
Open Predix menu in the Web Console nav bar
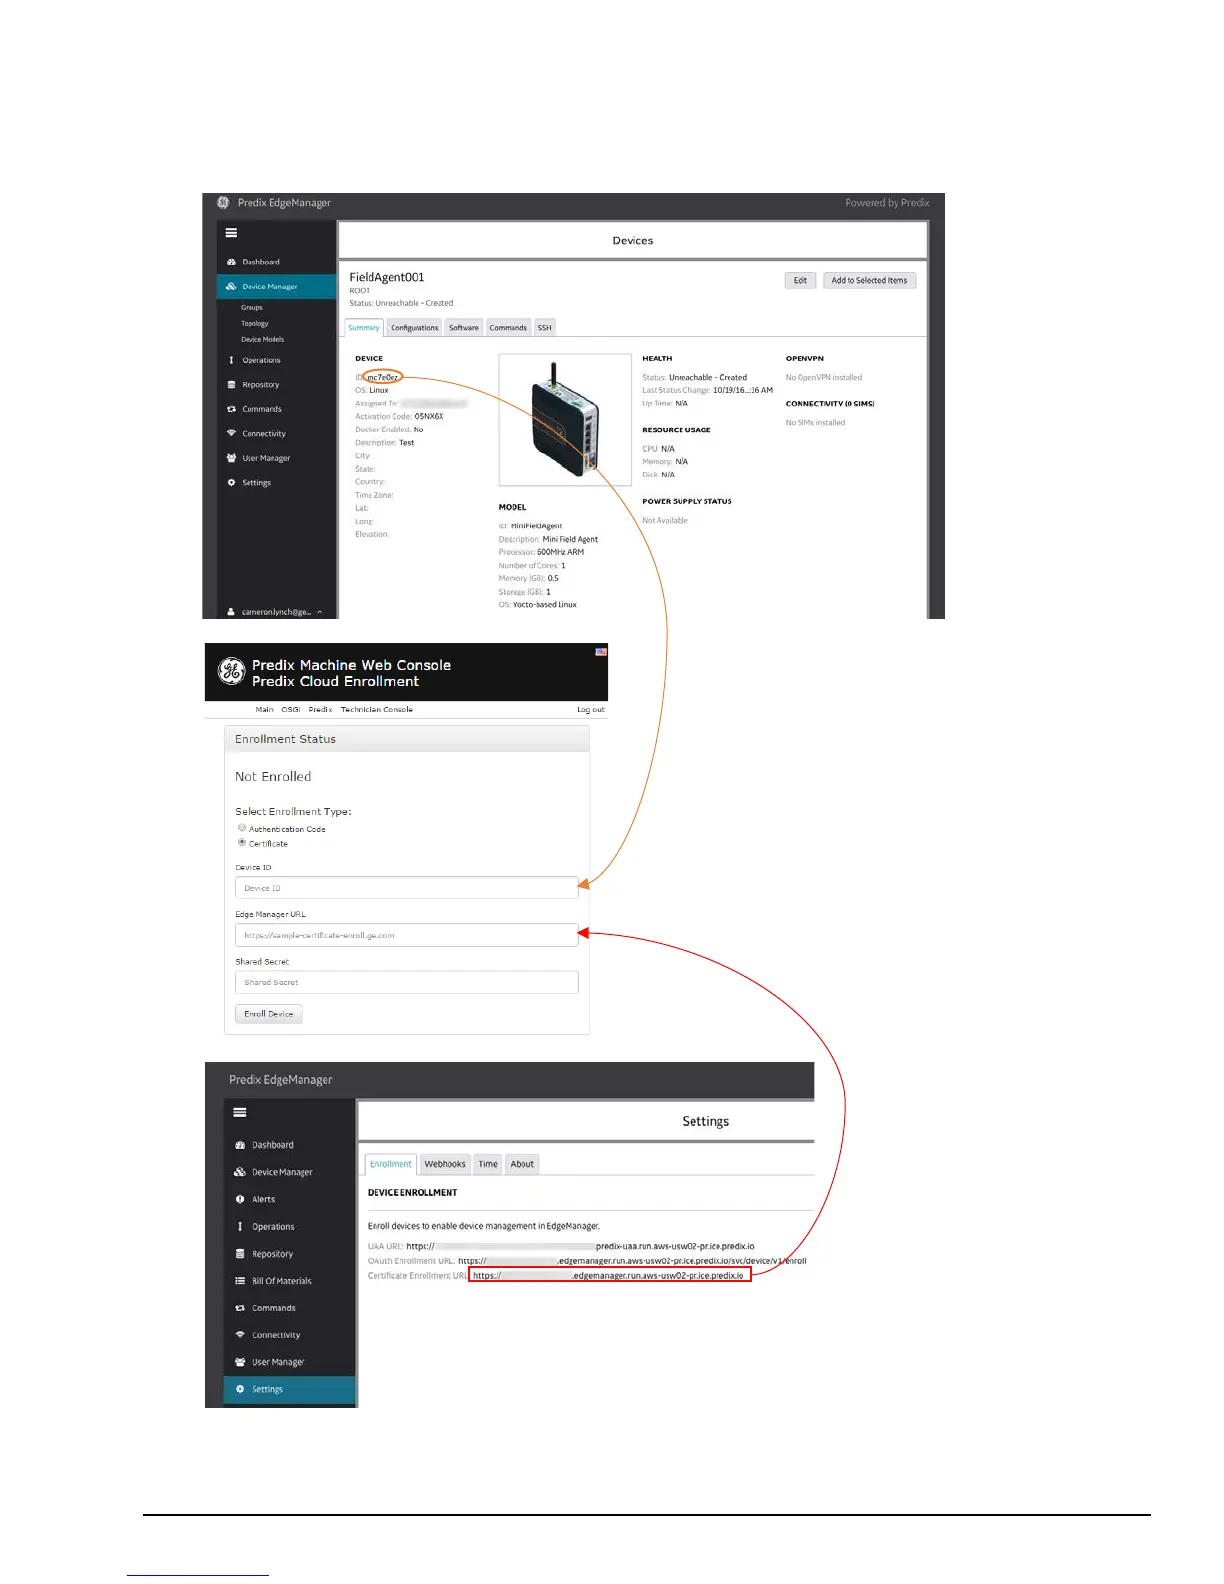(x=320, y=709)
